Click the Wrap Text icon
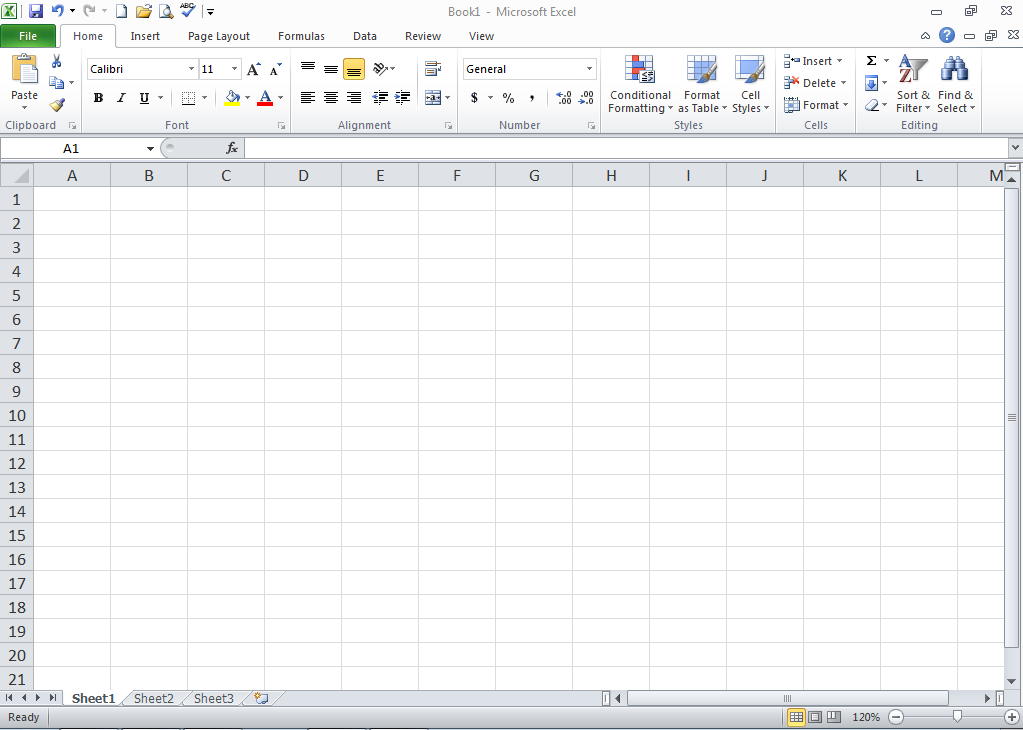 [x=433, y=69]
